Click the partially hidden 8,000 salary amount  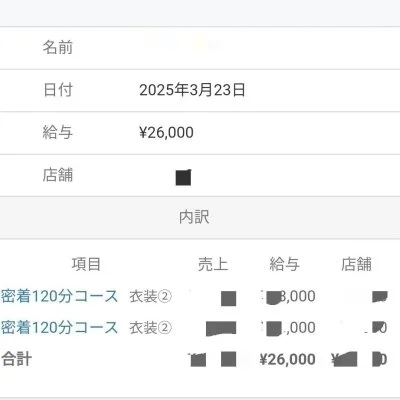pyautogui.click(x=288, y=296)
